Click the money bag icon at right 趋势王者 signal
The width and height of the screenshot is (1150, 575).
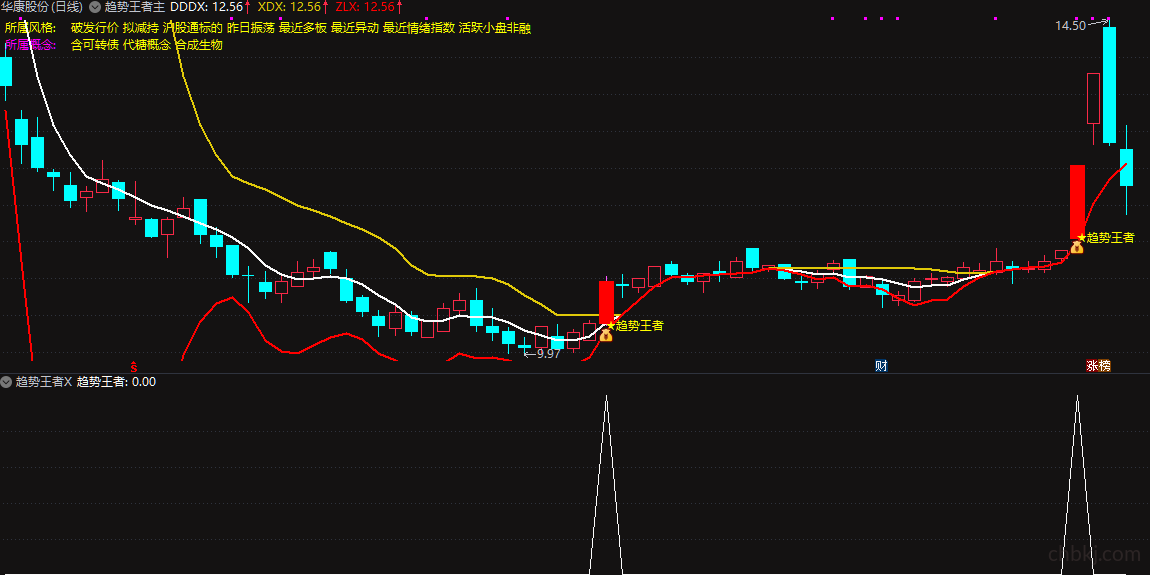[x=1077, y=247]
